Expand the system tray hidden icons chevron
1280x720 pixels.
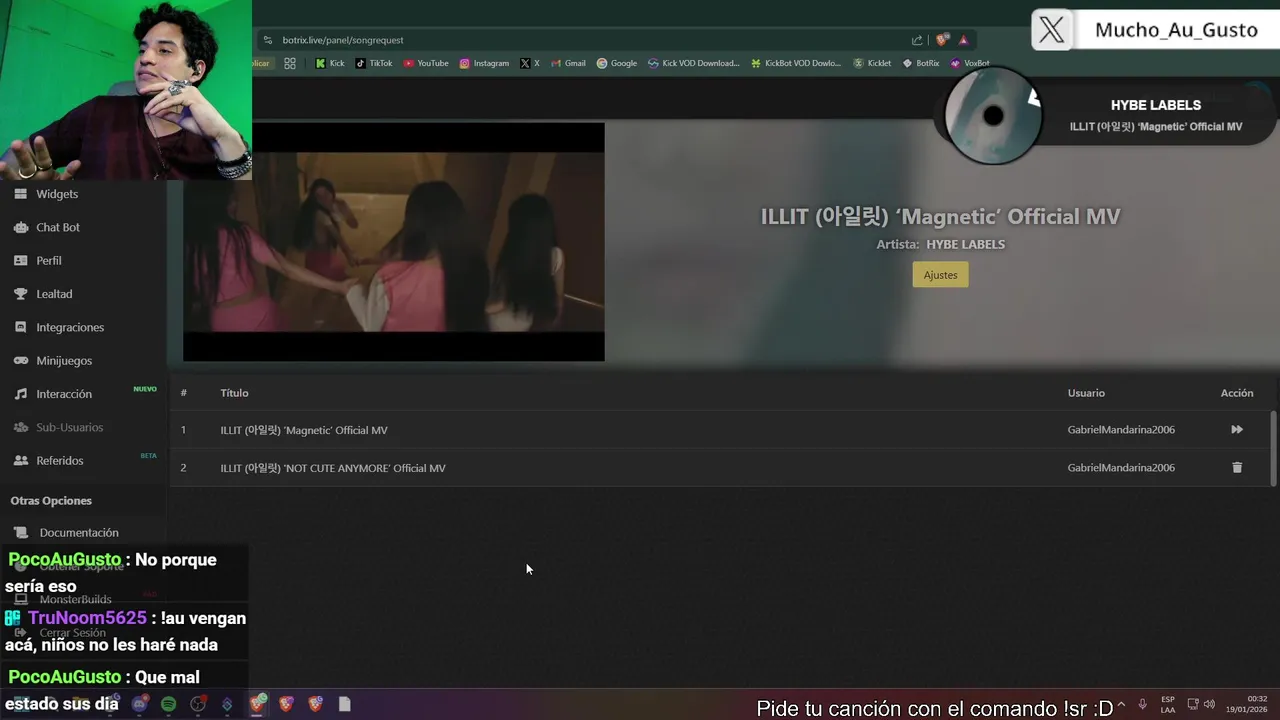(x=1121, y=704)
